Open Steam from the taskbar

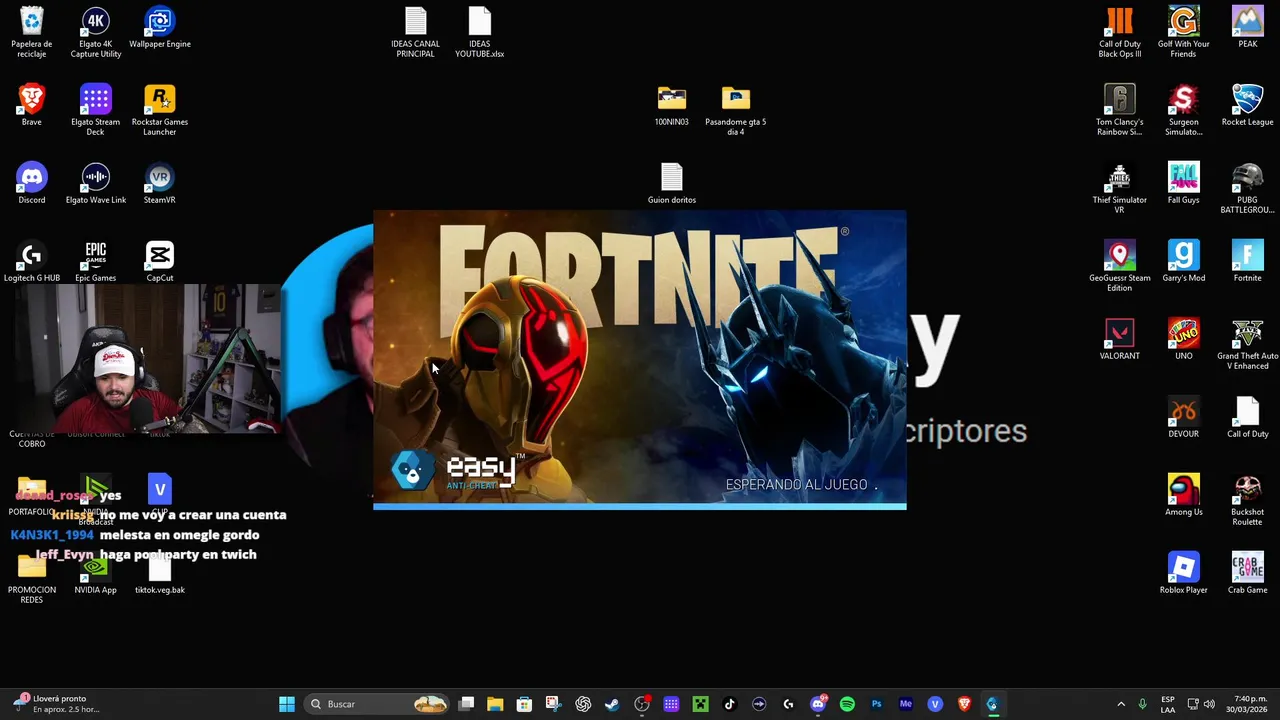coord(612,704)
